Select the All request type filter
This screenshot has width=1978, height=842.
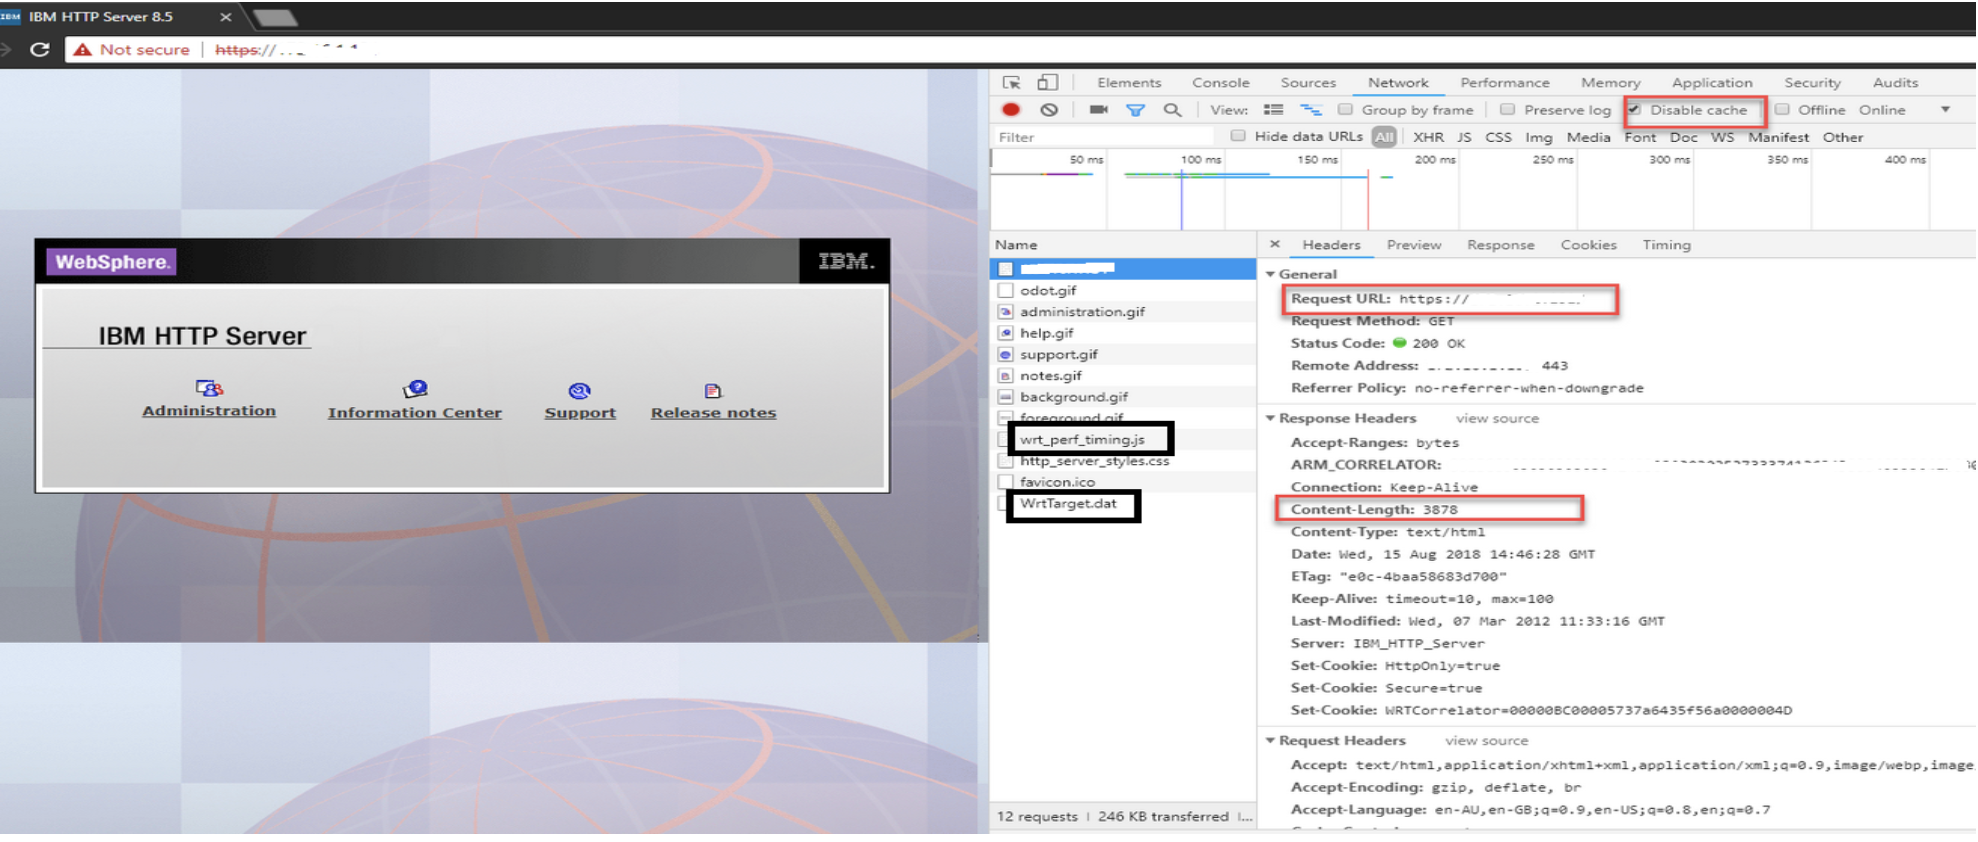(1384, 137)
